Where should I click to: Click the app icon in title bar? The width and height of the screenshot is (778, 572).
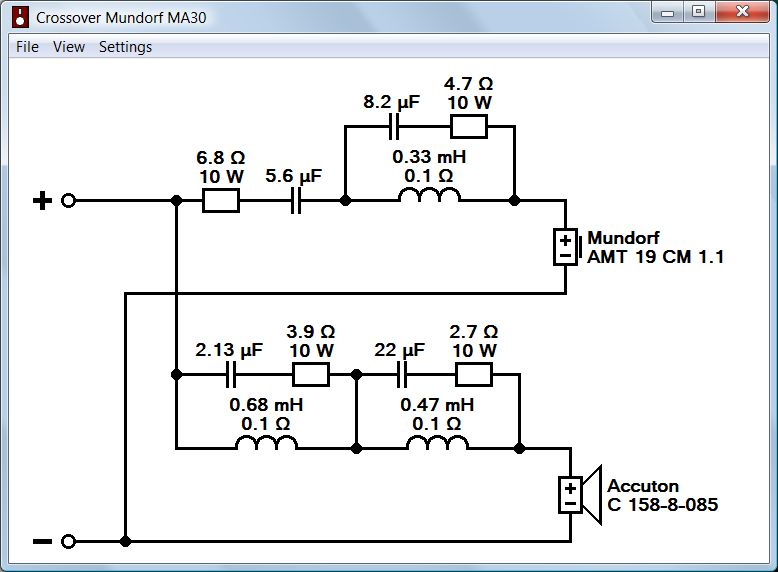20,17
